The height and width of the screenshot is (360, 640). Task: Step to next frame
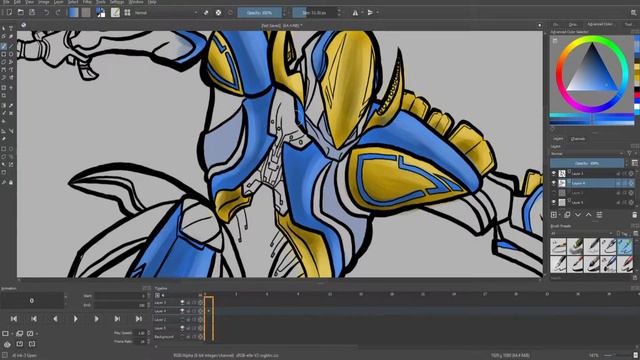pyautogui.click(x=96, y=318)
